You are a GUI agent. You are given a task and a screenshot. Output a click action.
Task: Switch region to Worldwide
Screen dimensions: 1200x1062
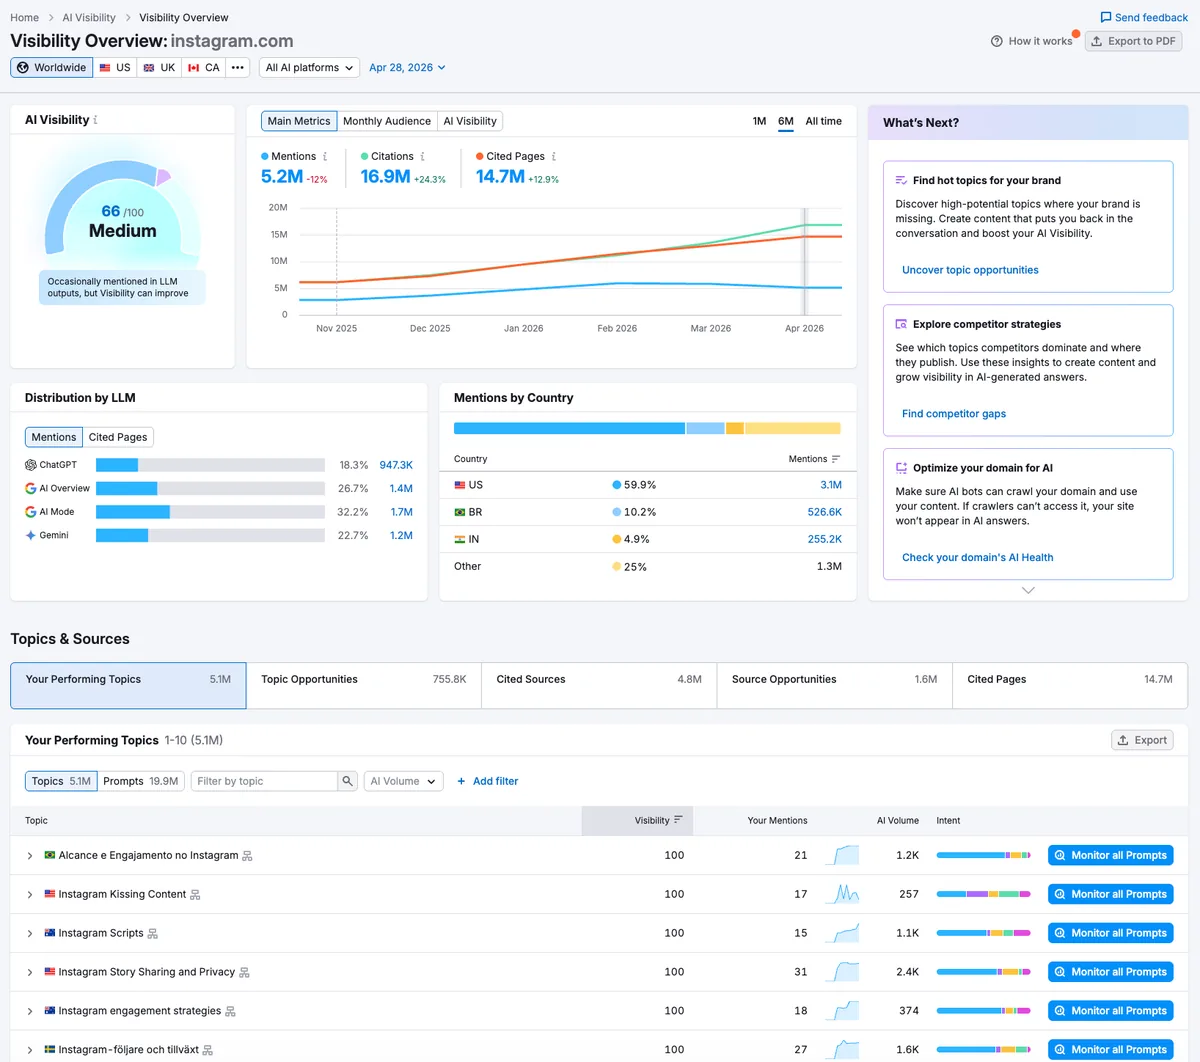pyautogui.click(x=52, y=67)
